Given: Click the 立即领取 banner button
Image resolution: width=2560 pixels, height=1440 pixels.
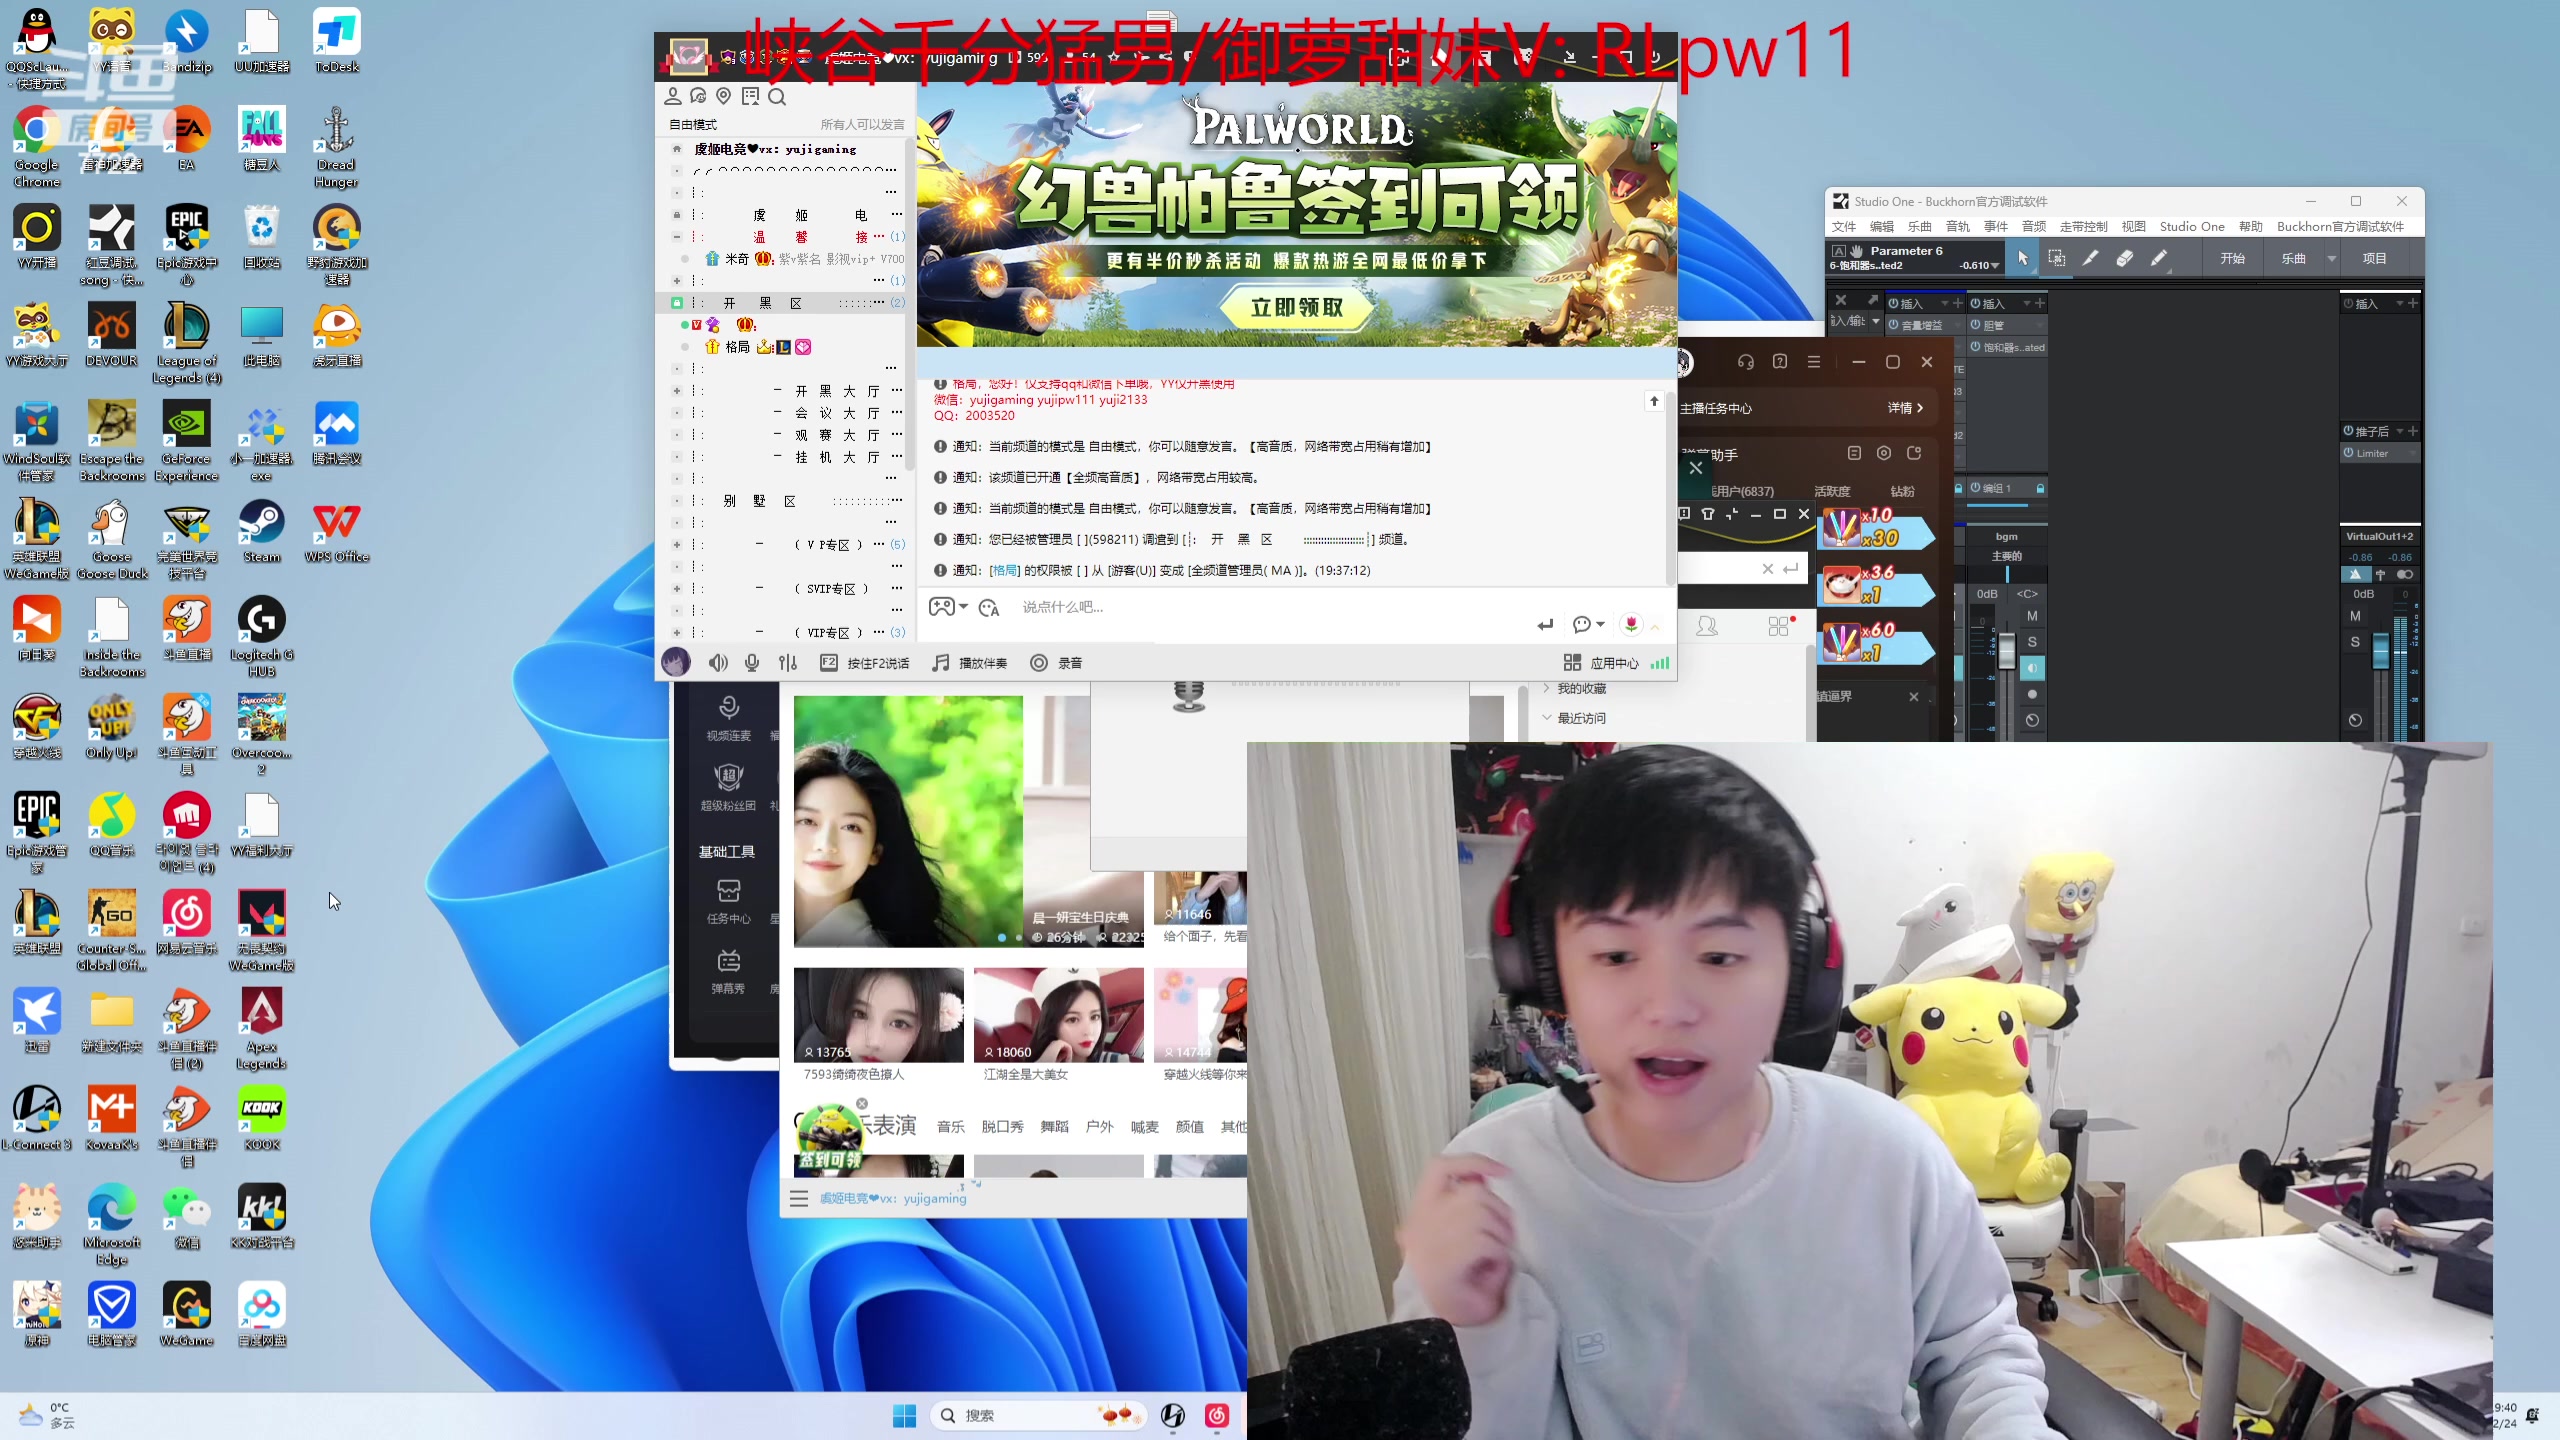Looking at the screenshot, I should tap(1297, 308).
